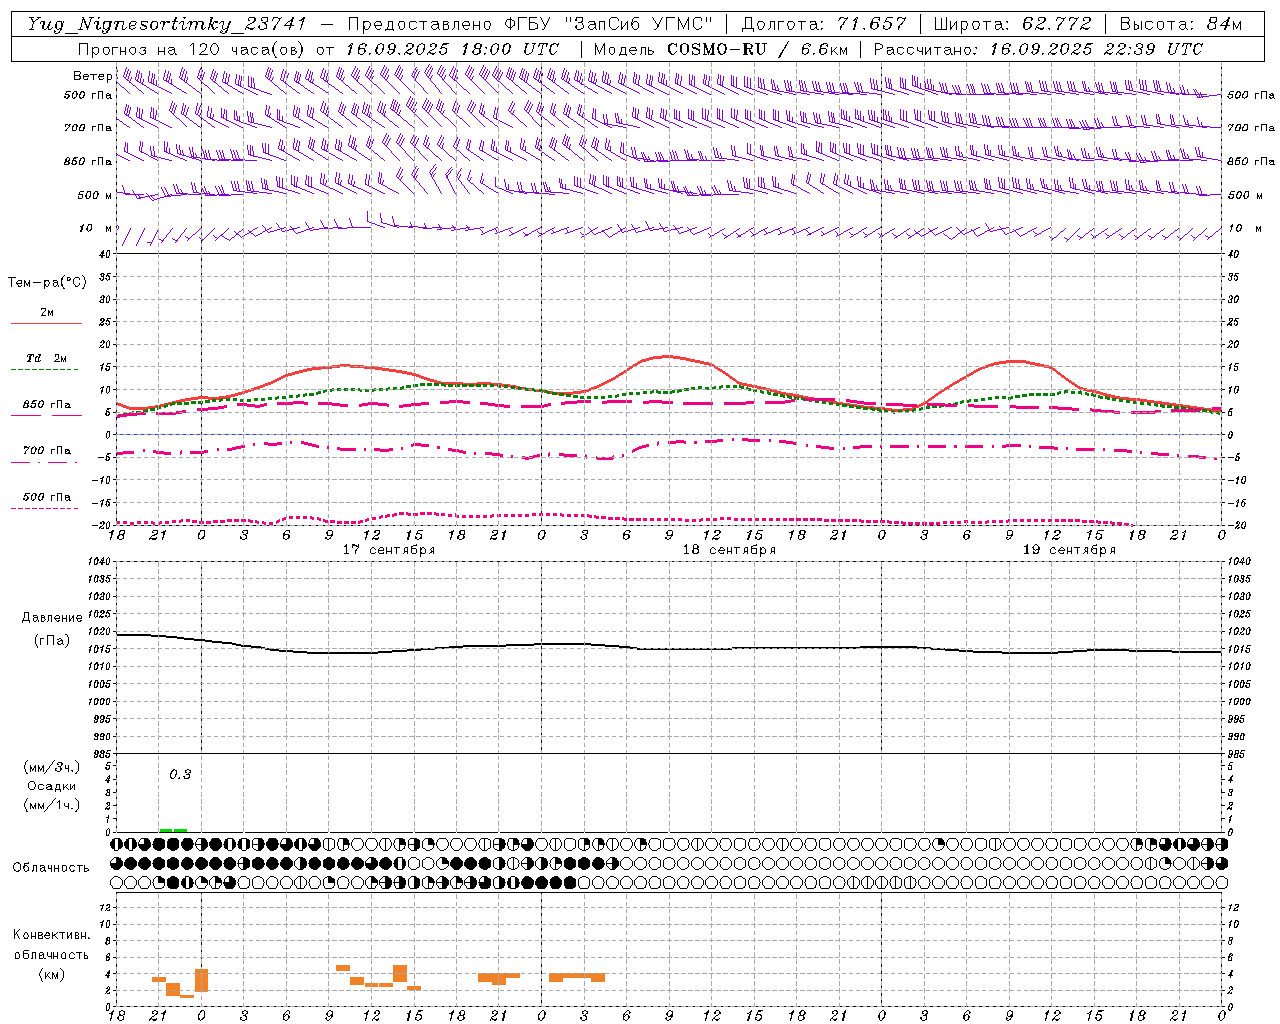
Task: Click the 0.3 precipitation amount value
Action: pos(180,775)
